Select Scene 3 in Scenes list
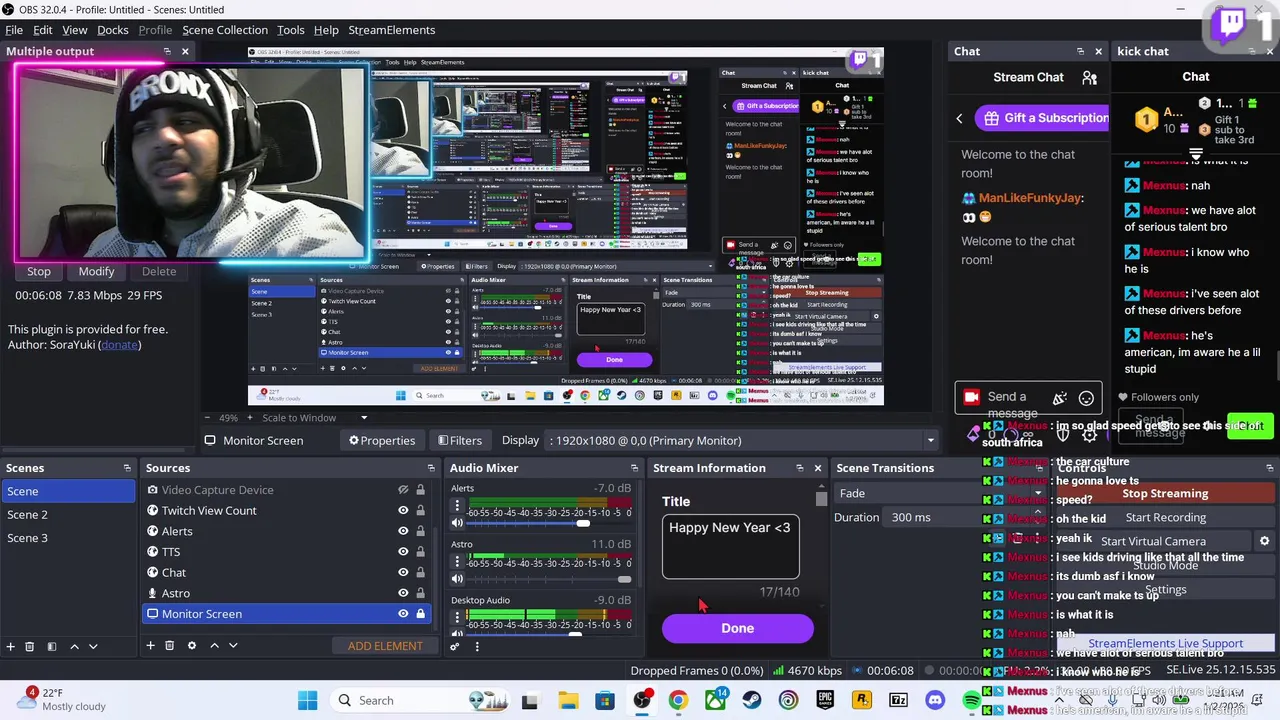 68,538
